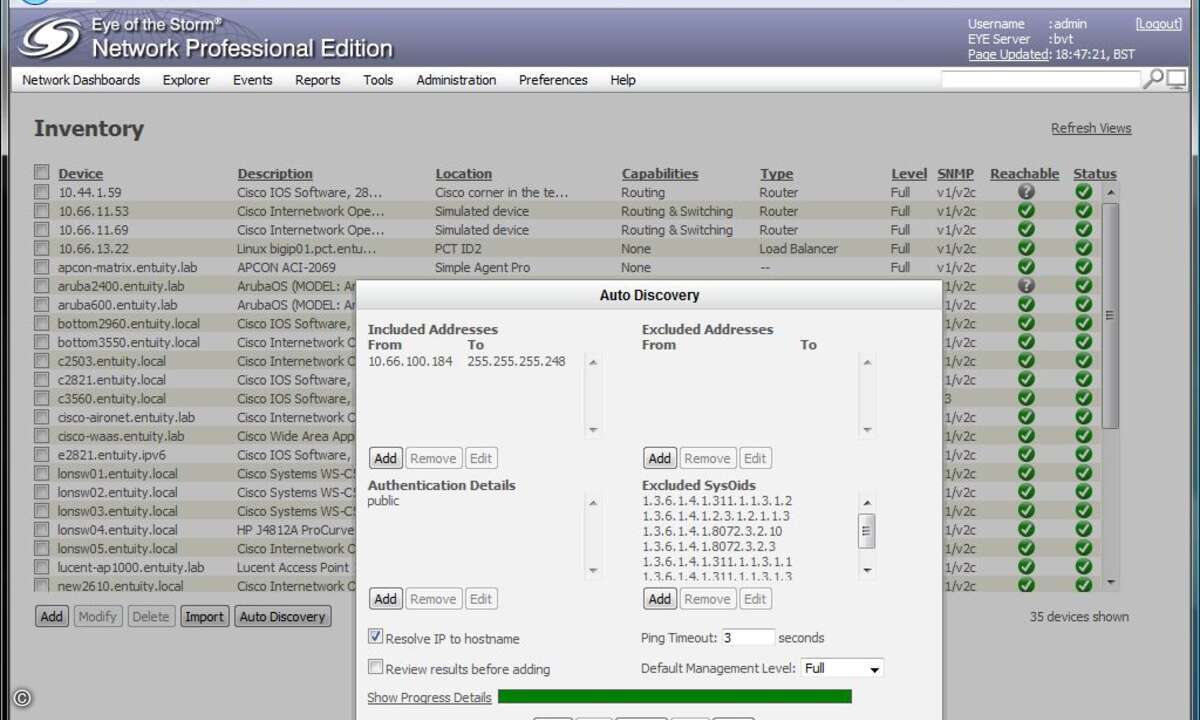
Task: Click the Inventory table scroll-down arrow
Action: pyautogui.click(x=1110, y=582)
